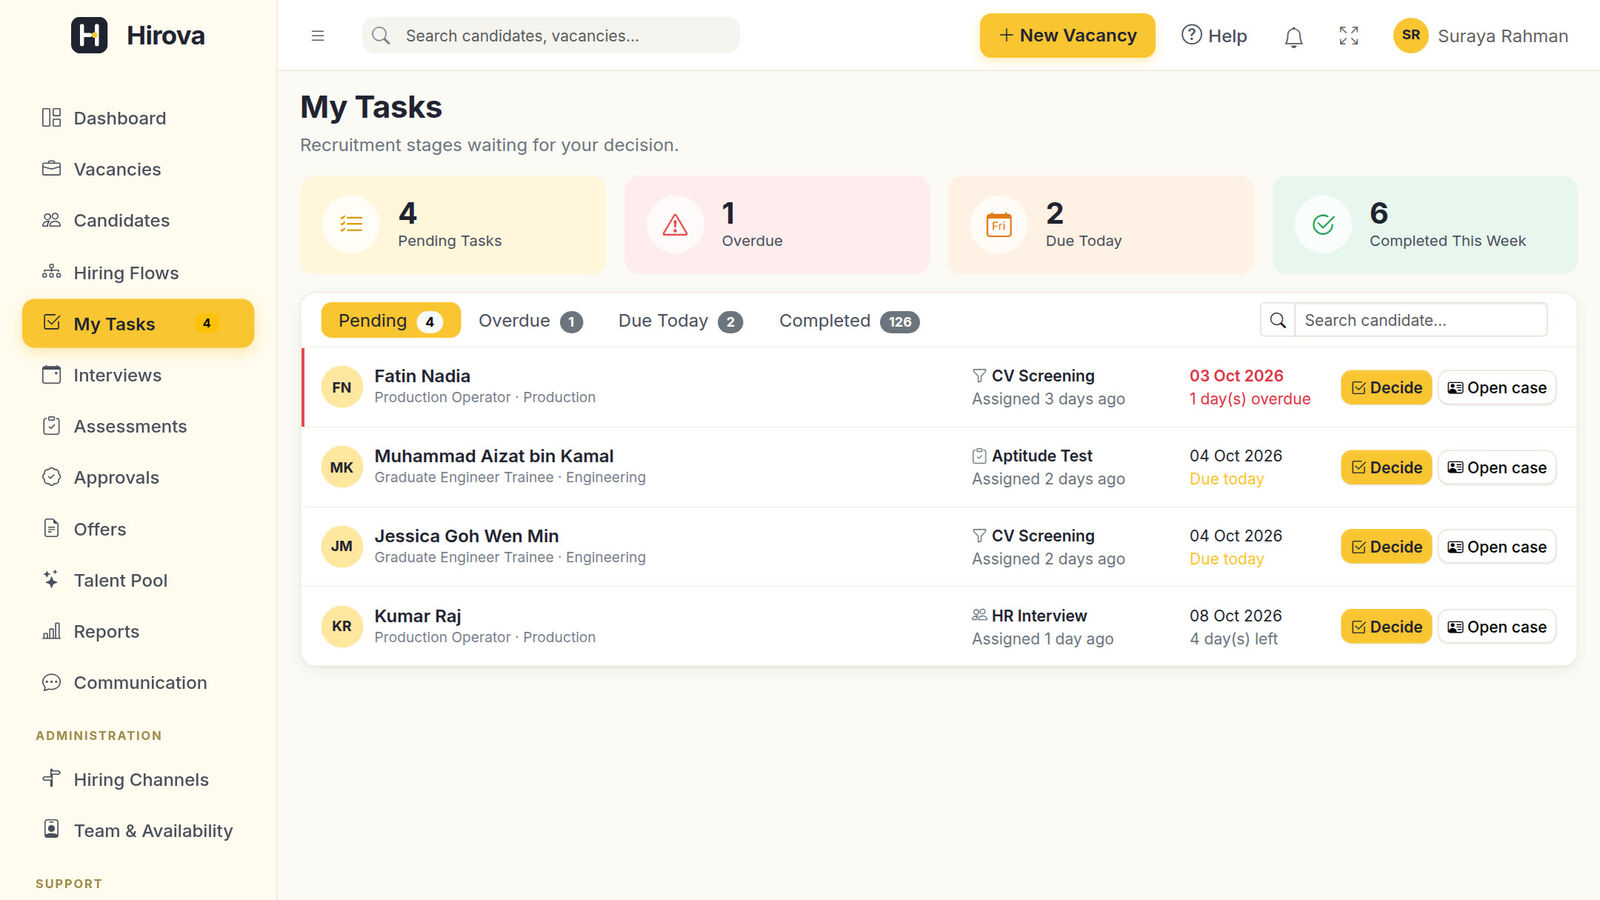Click the Hirova logo icon
The height and width of the screenshot is (900, 1600).
[89, 35]
